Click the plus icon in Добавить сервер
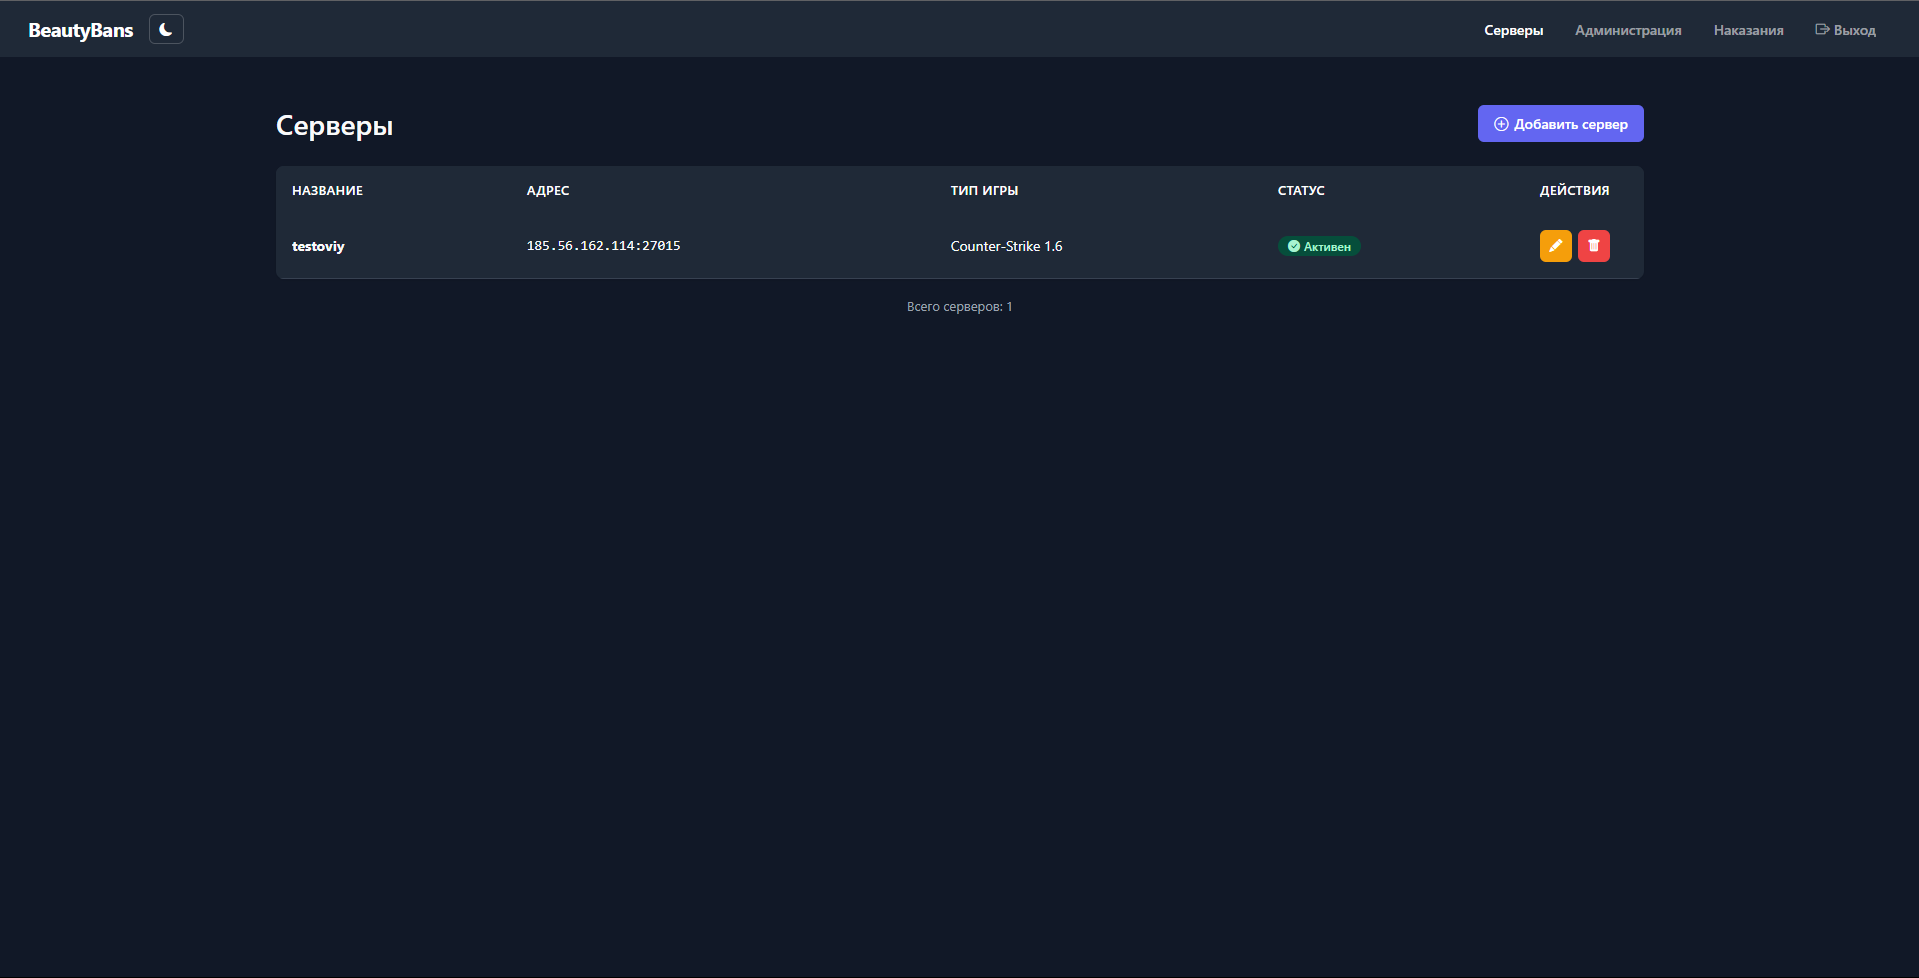 [1501, 124]
